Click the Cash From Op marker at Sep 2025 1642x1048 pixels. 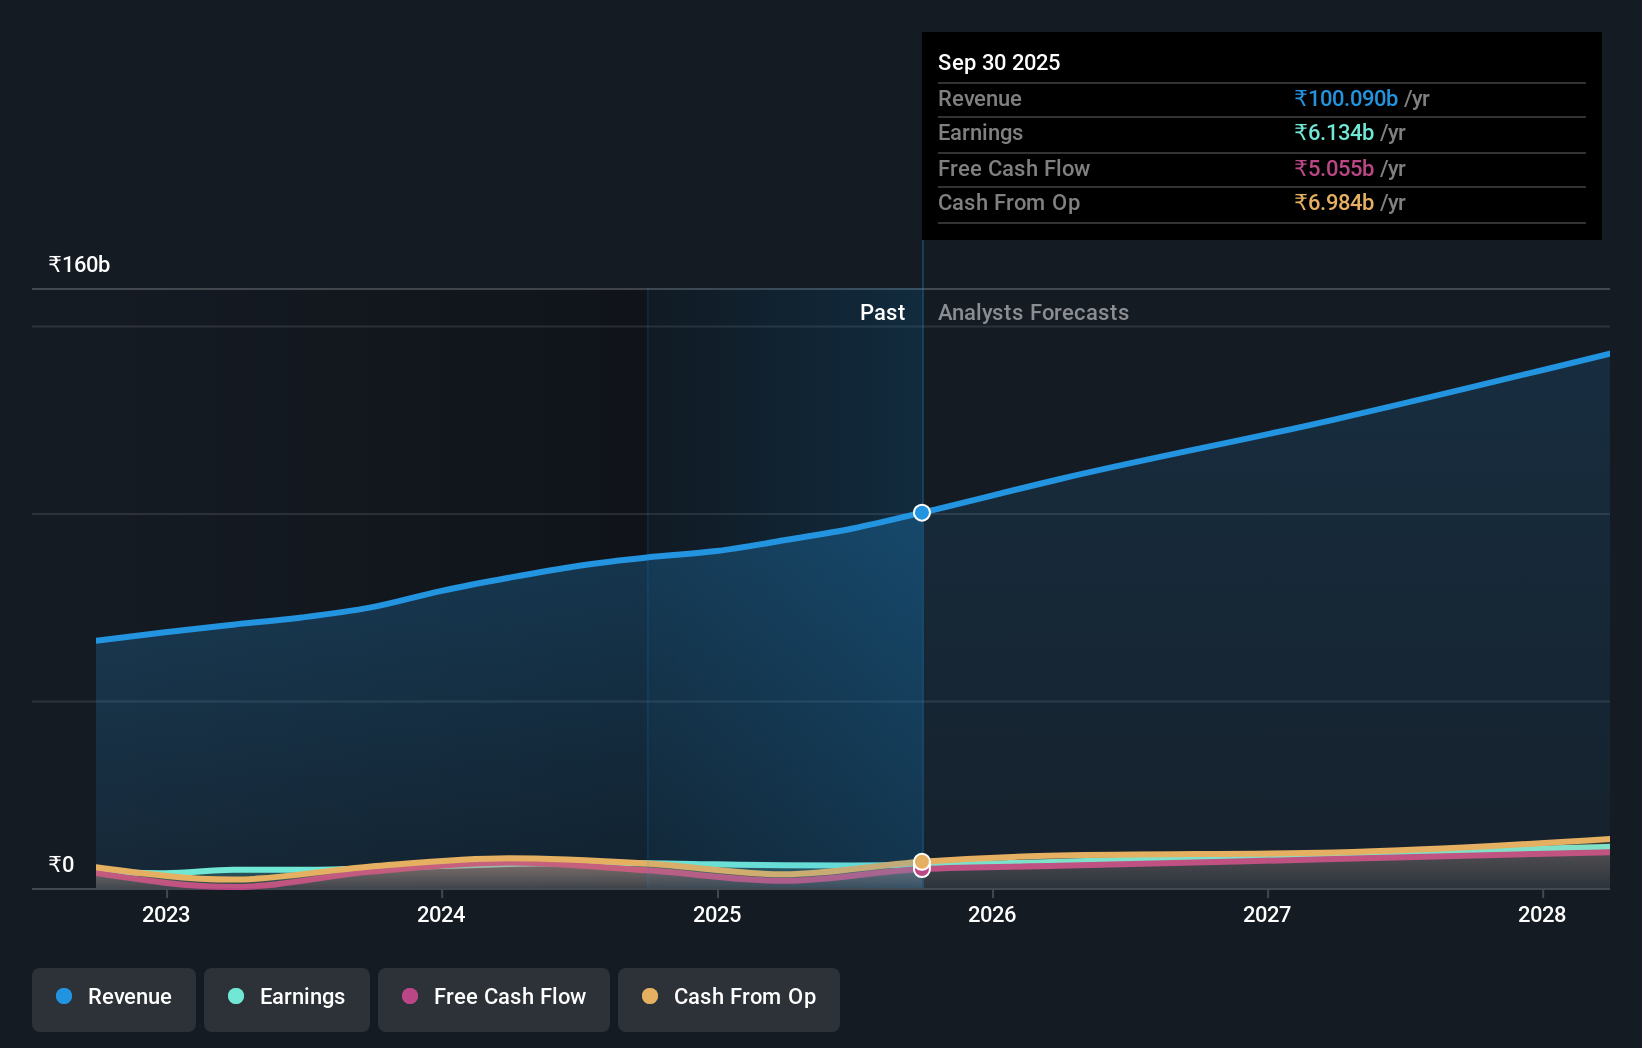(921, 858)
